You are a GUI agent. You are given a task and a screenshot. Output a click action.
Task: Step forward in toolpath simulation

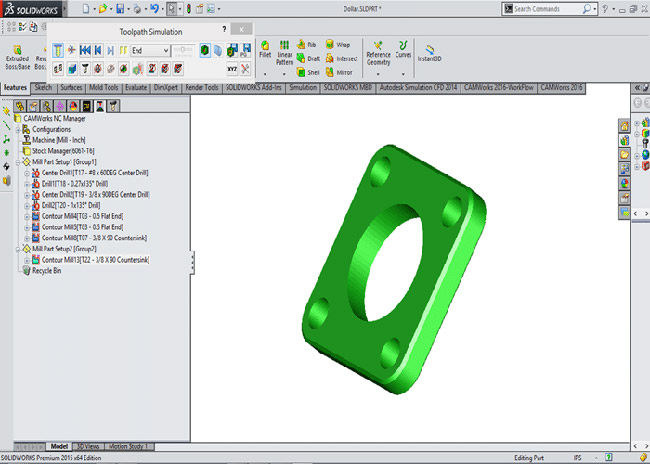(110, 51)
